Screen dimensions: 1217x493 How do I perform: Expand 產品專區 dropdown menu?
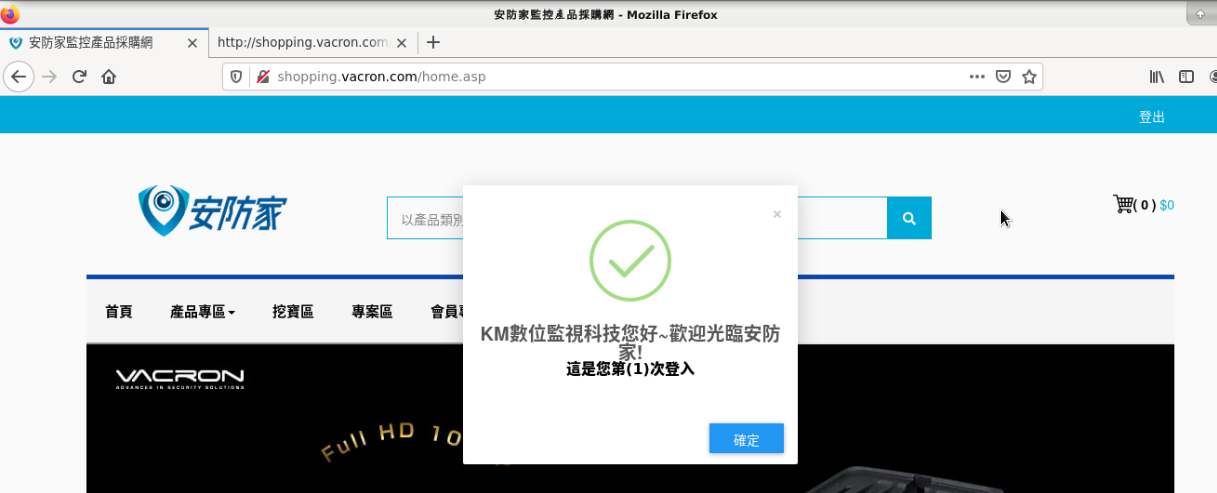click(x=203, y=312)
